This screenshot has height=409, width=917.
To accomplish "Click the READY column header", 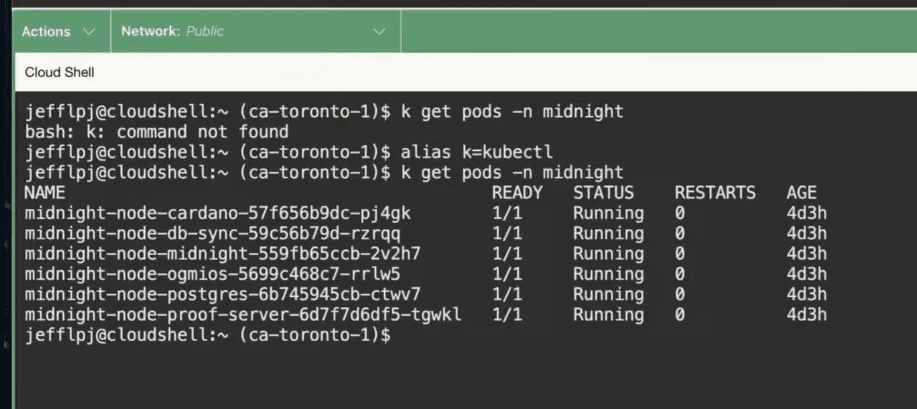I will pos(517,193).
